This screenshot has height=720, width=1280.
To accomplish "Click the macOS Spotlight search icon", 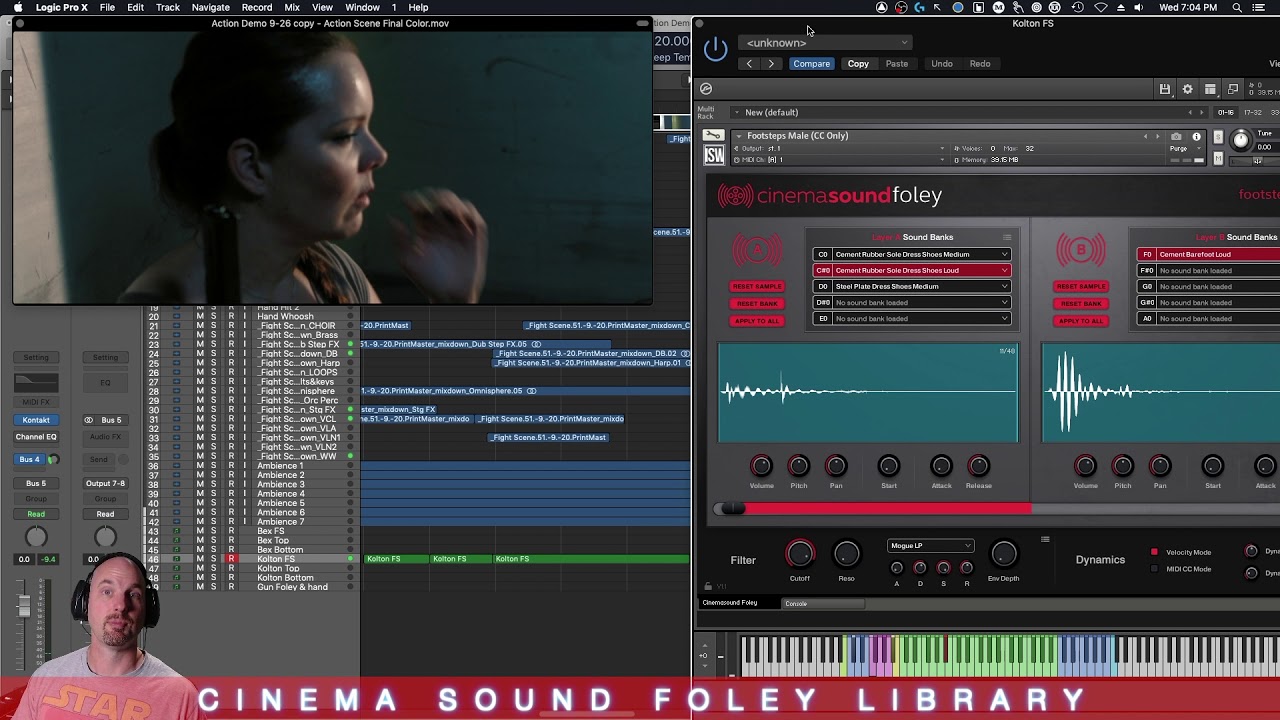I will [1237, 7].
